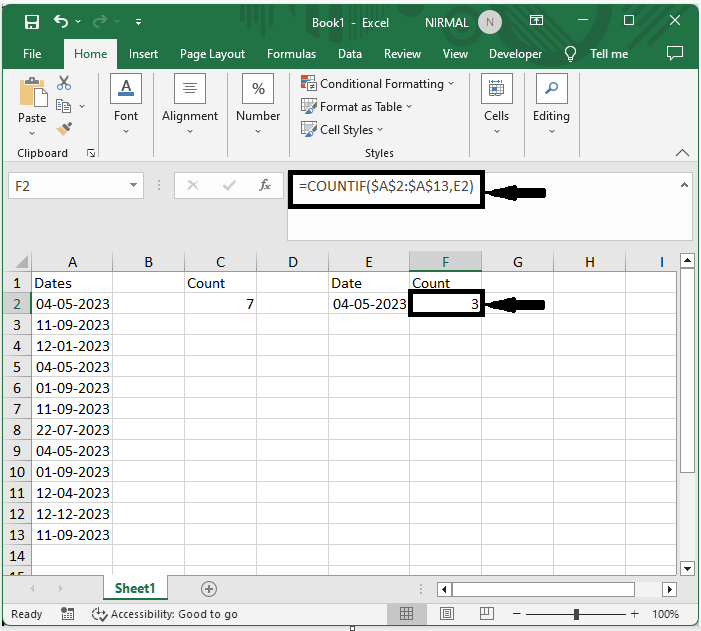Screen dimensions: 701x631
Task: Open Conditional Formatting menu
Action: coord(377,84)
